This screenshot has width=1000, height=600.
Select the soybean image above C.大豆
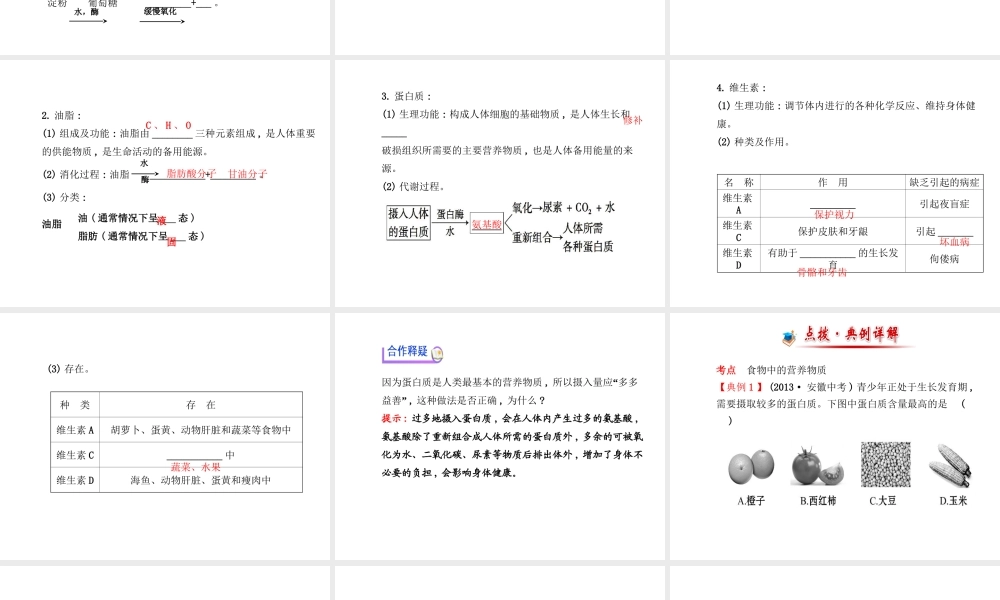(x=885, y=464)
